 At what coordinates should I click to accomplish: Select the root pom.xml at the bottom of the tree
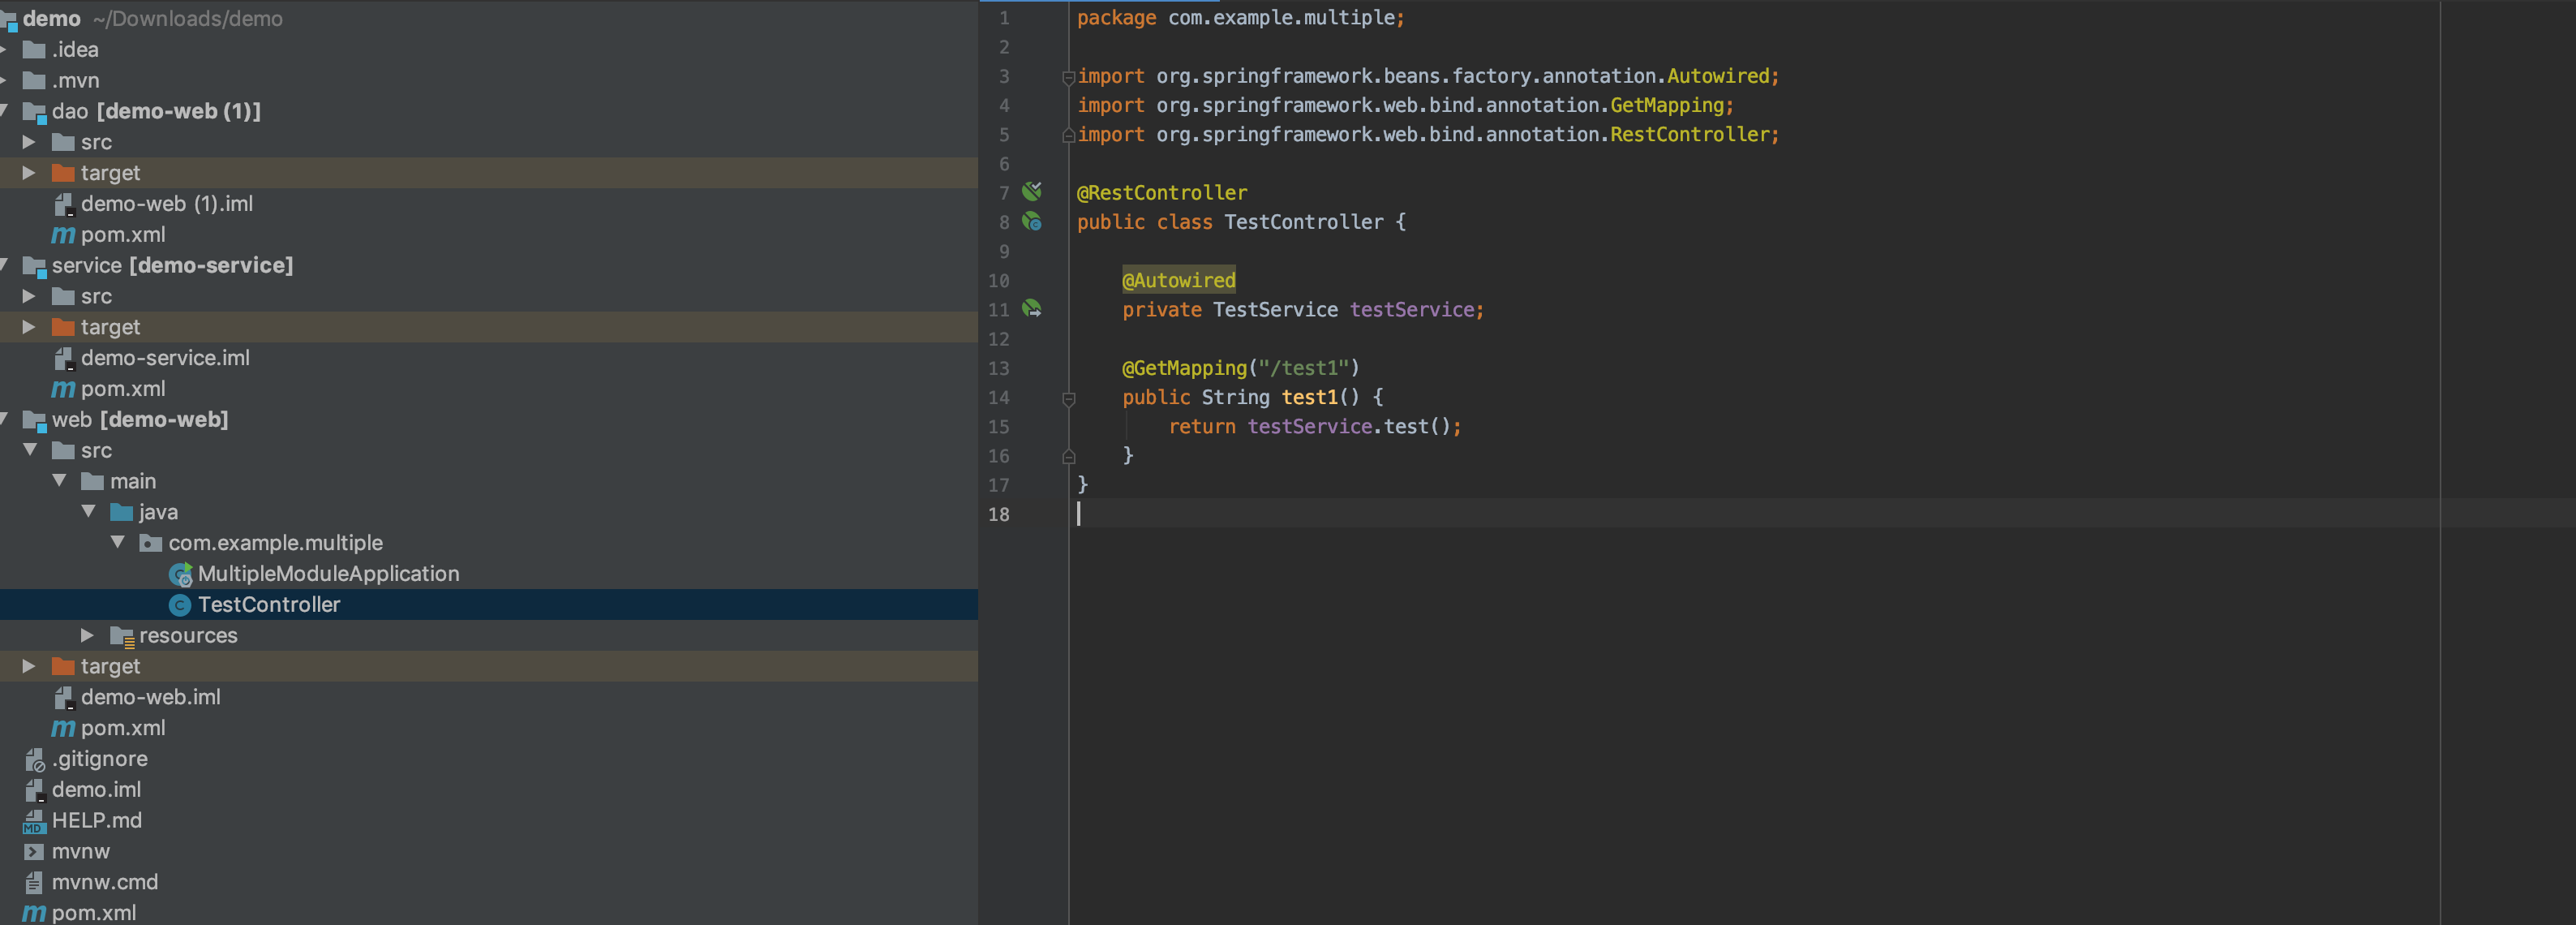point(93,913)
